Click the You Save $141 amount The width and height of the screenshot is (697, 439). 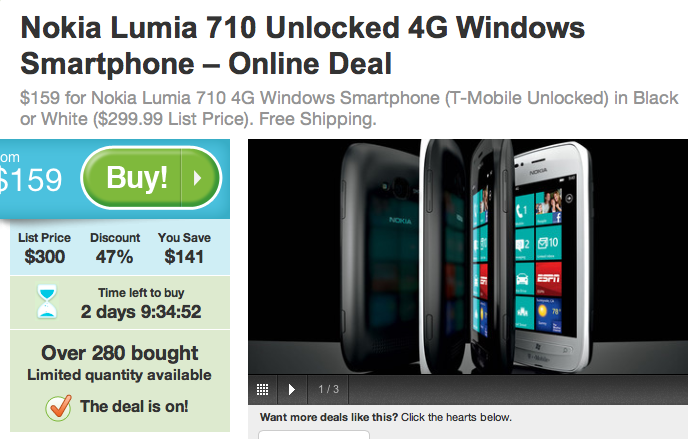click(184, 257)
